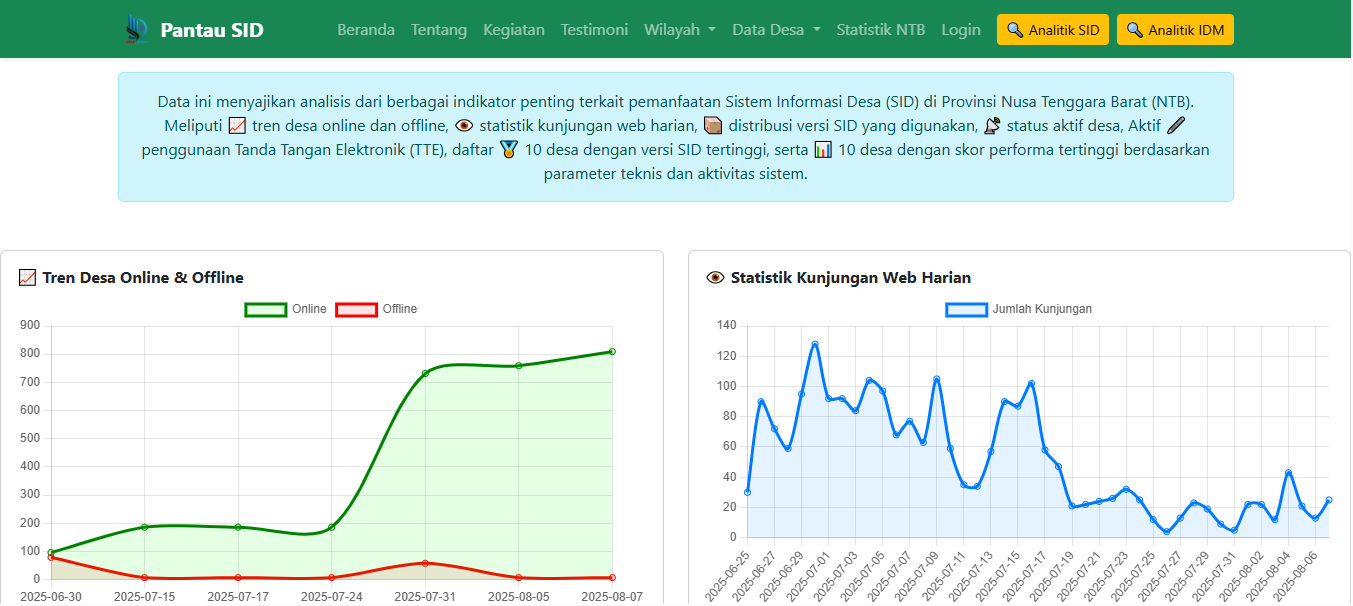Click the eye icon beside Statistik Kunjungan title
Viewport: 1353px width, 606px height.
715,278
